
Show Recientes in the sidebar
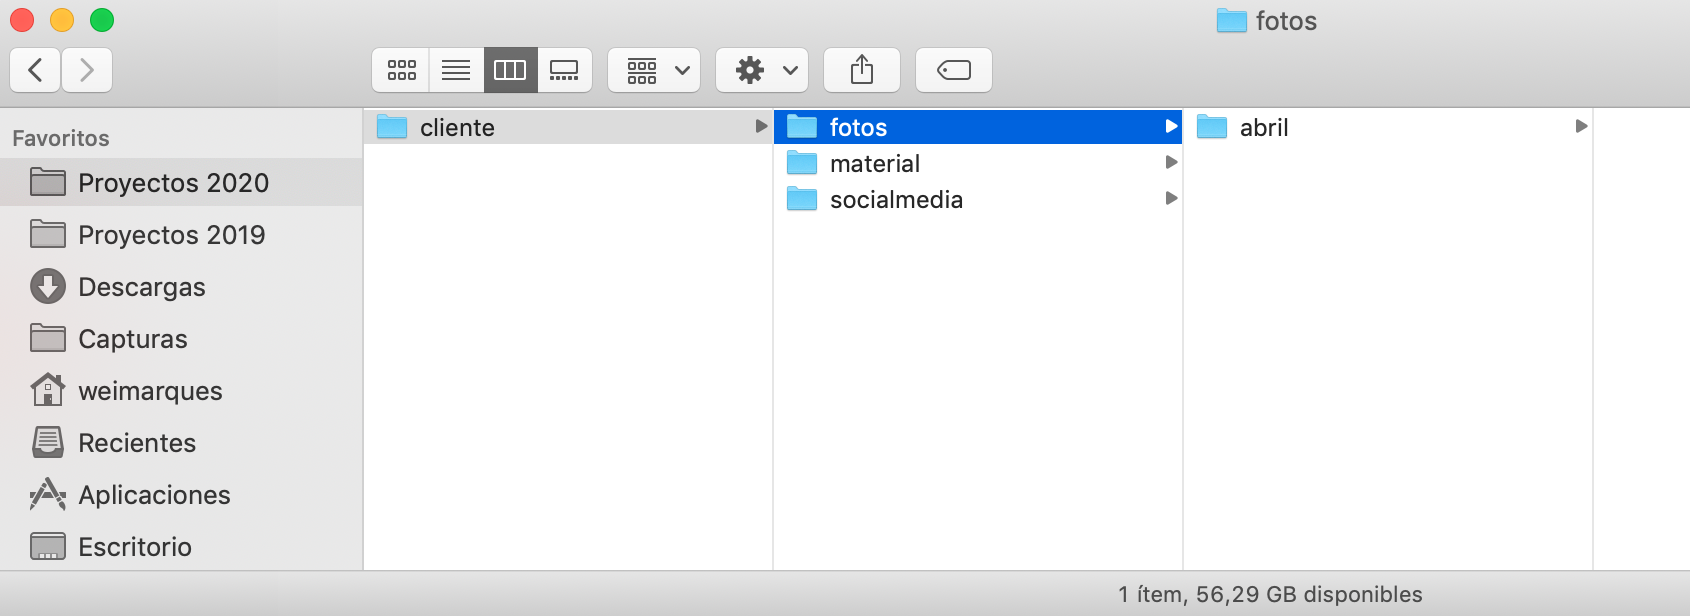137,443
